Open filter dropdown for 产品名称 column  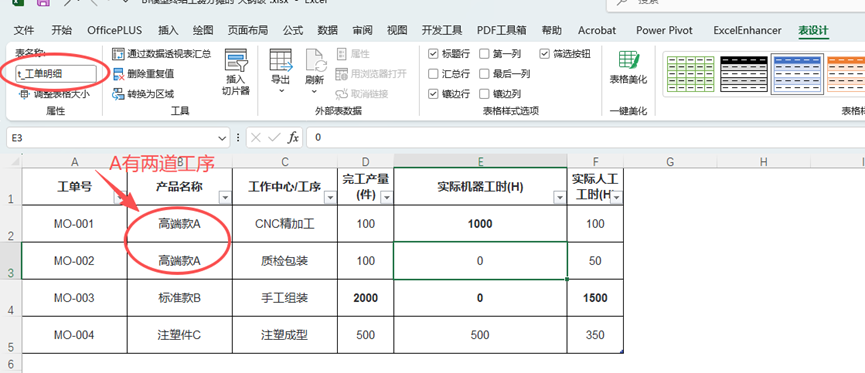(225, 198)
